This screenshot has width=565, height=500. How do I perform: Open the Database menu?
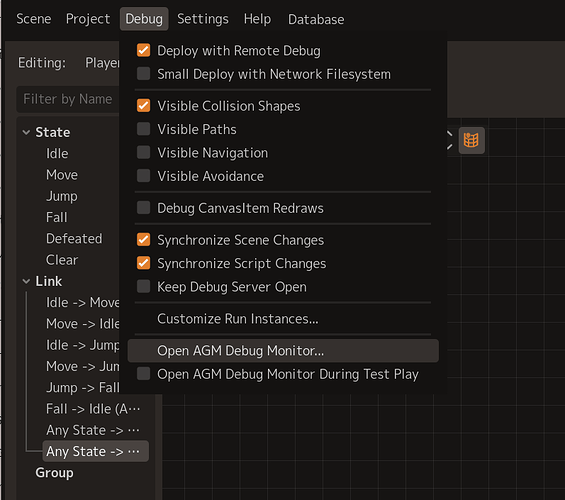(x=316, y=19)
